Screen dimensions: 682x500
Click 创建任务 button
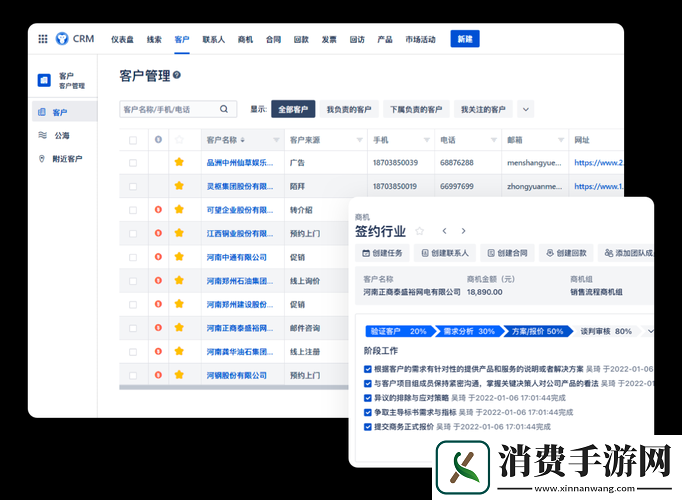pos(382,253)
